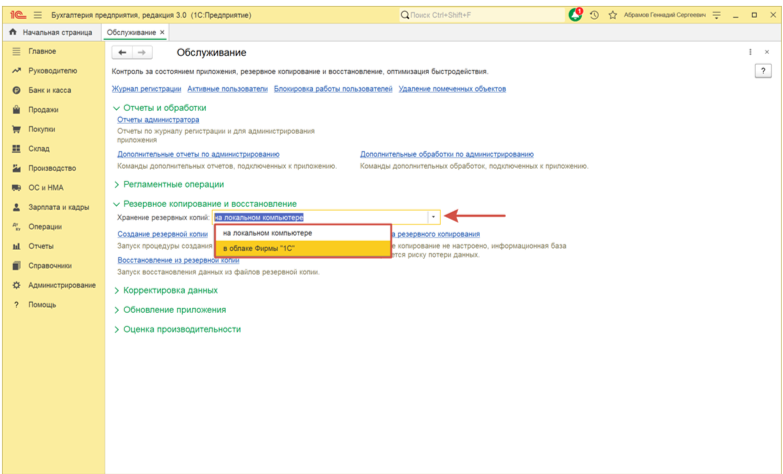
Task: Click the help question mark button
Action: coord(763,71)
